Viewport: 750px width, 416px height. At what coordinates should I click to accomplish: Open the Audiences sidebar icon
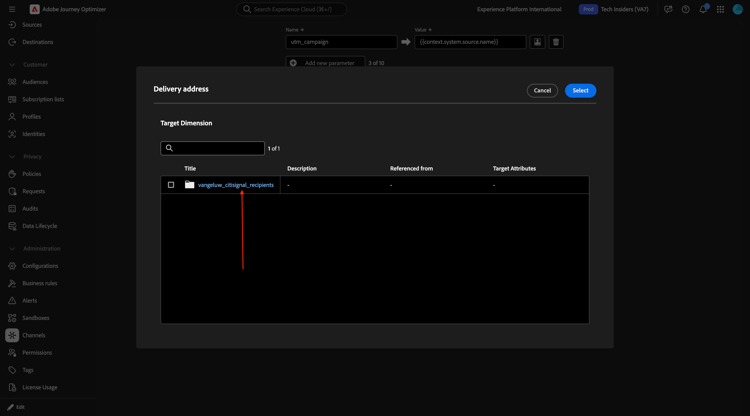point(12,82)
